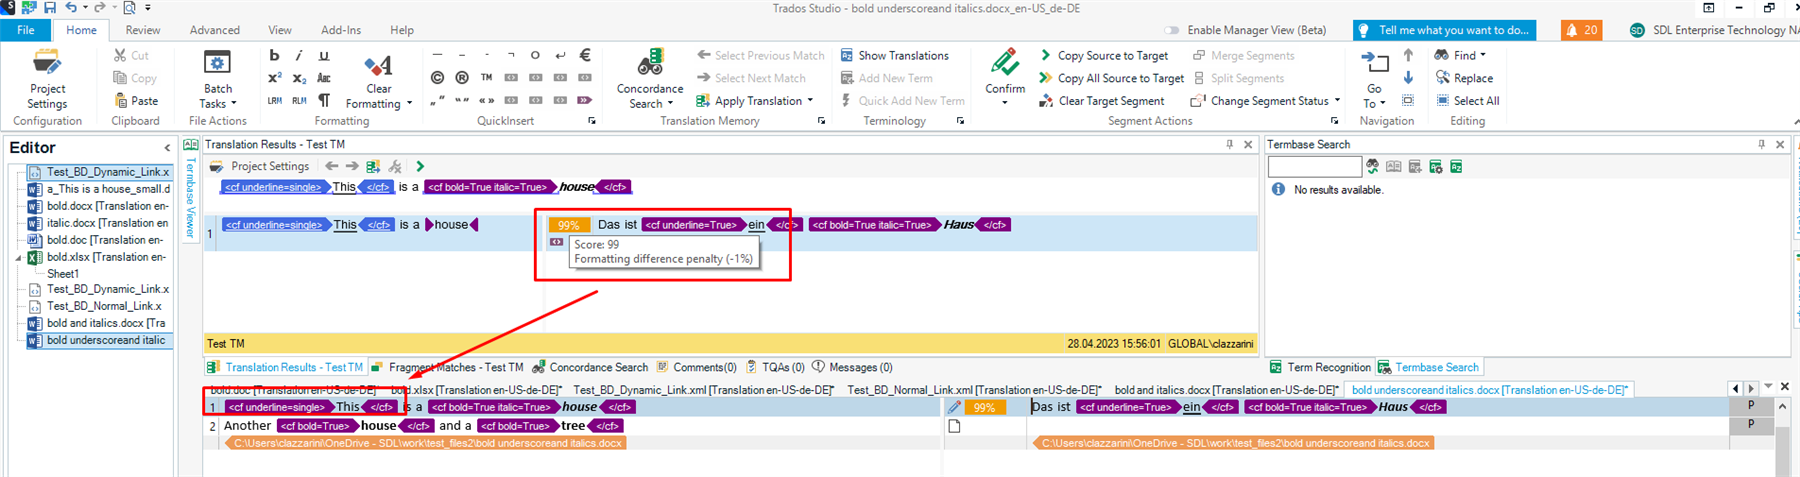Click Clear Target Segment

coord(1102,101)
